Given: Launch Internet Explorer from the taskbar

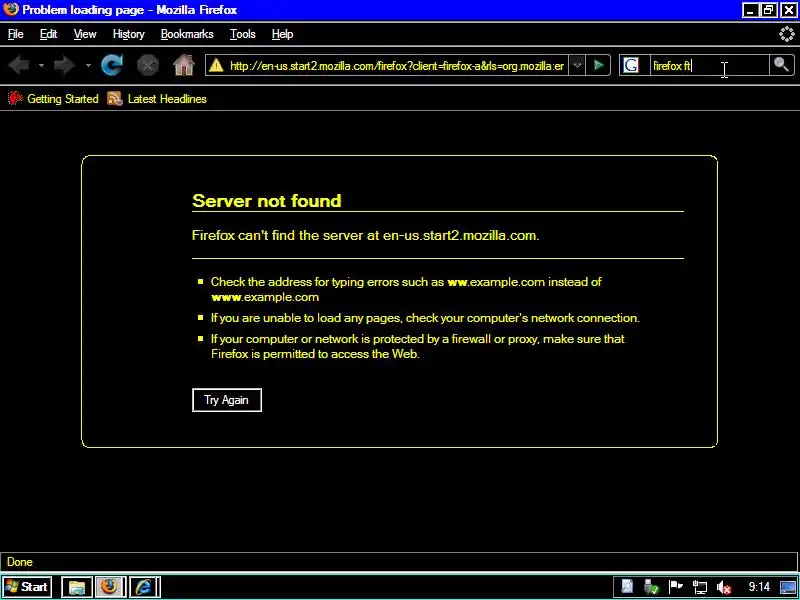Looking at the screenshot, I should 144,587.
